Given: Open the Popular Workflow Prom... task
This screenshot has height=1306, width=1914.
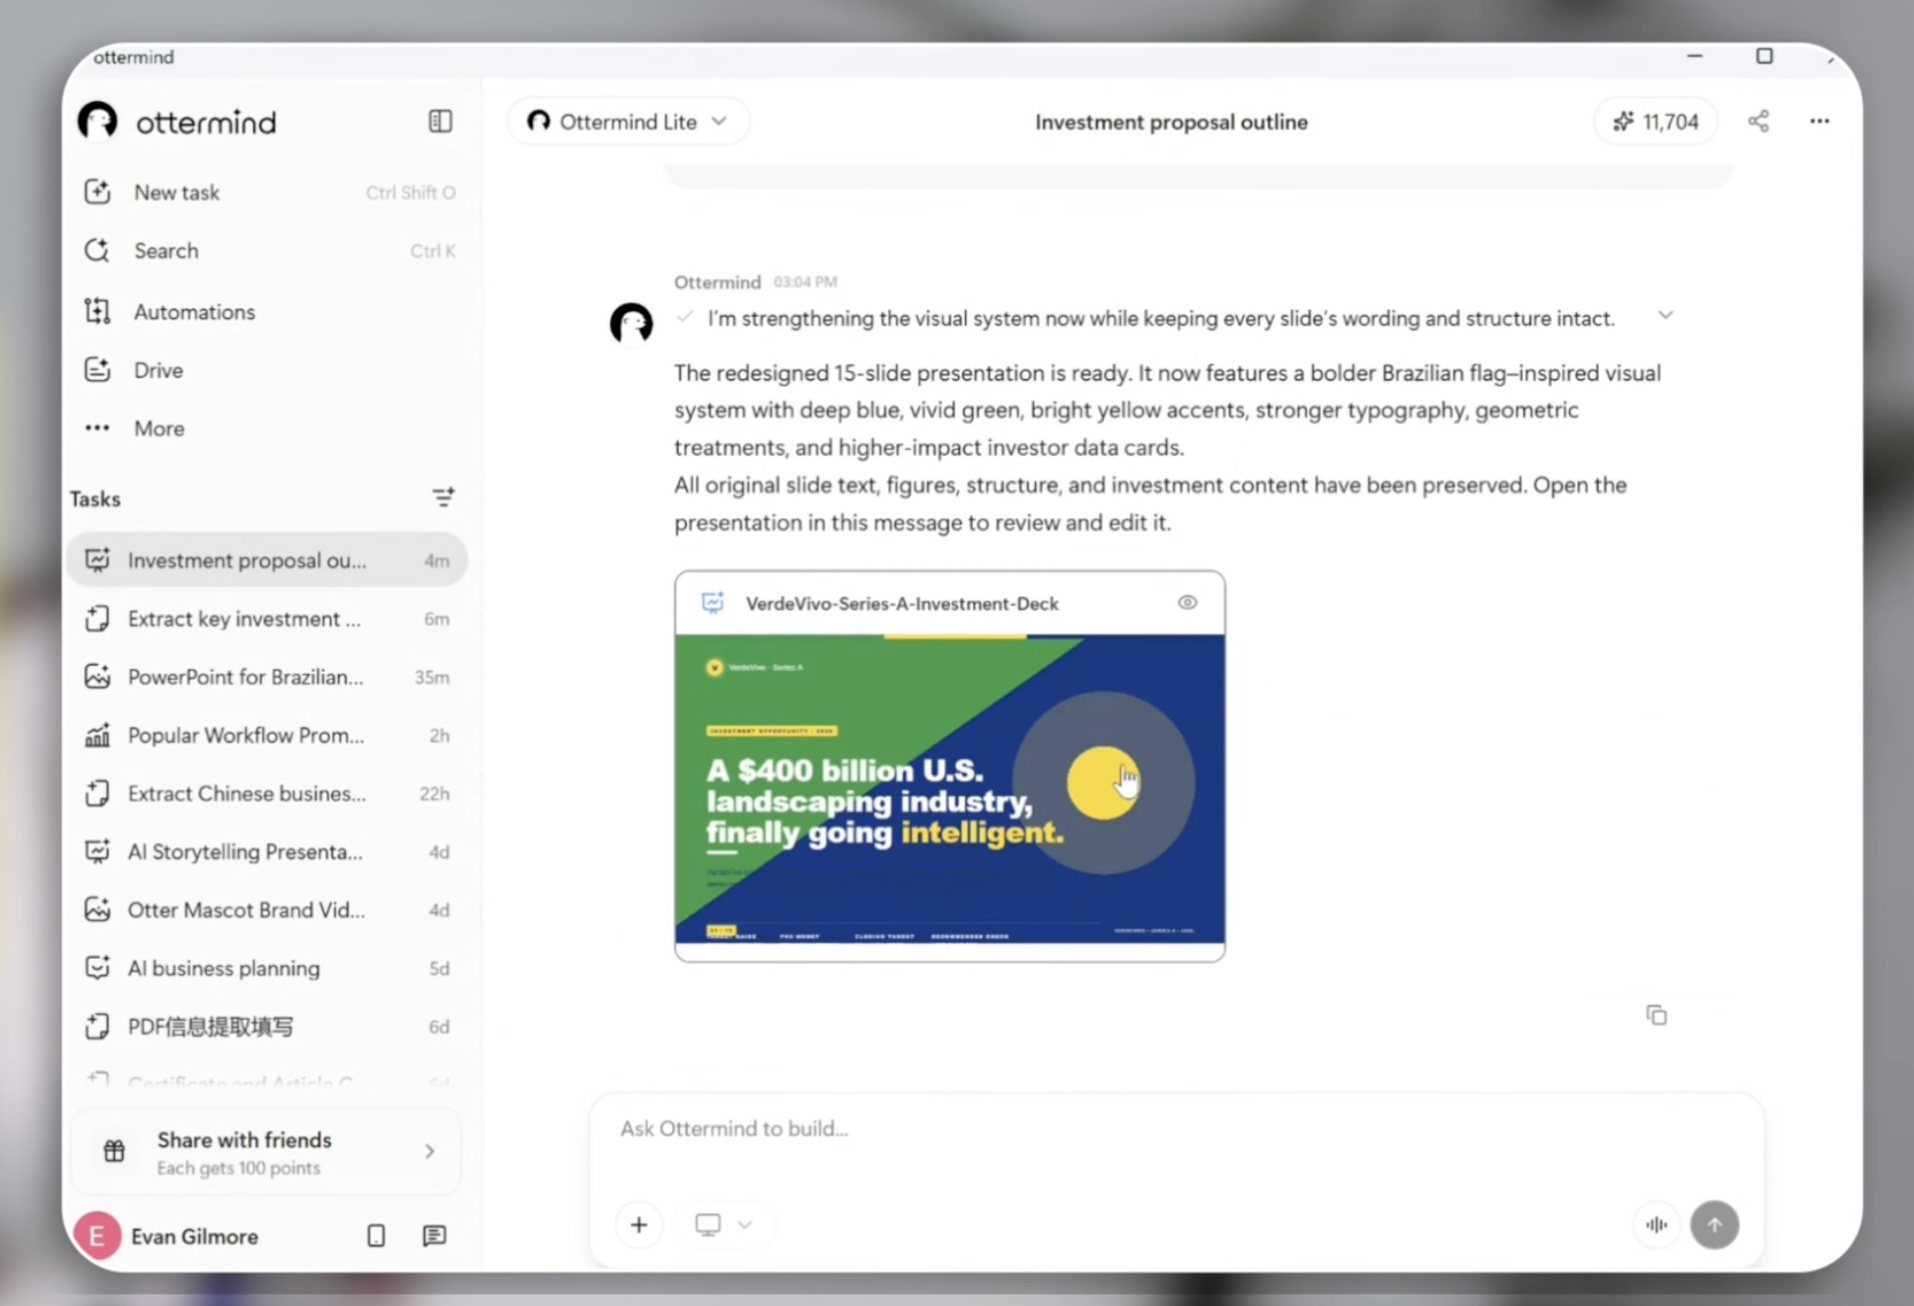Looking at the screenshot, I should [267, 735].
